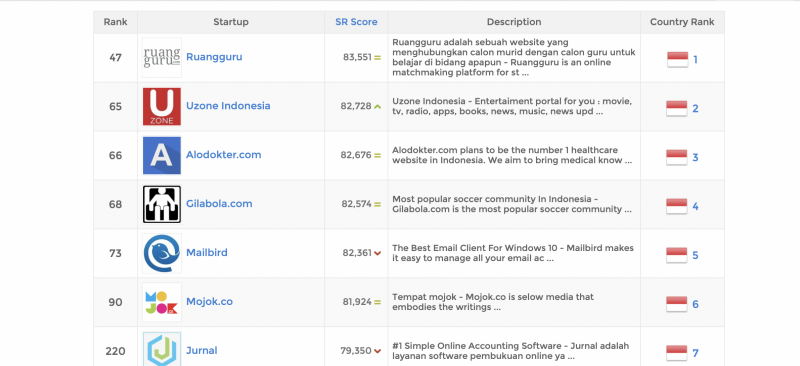Select the rank 90 cell
The image size is (800, 366).
pos(115,302)
